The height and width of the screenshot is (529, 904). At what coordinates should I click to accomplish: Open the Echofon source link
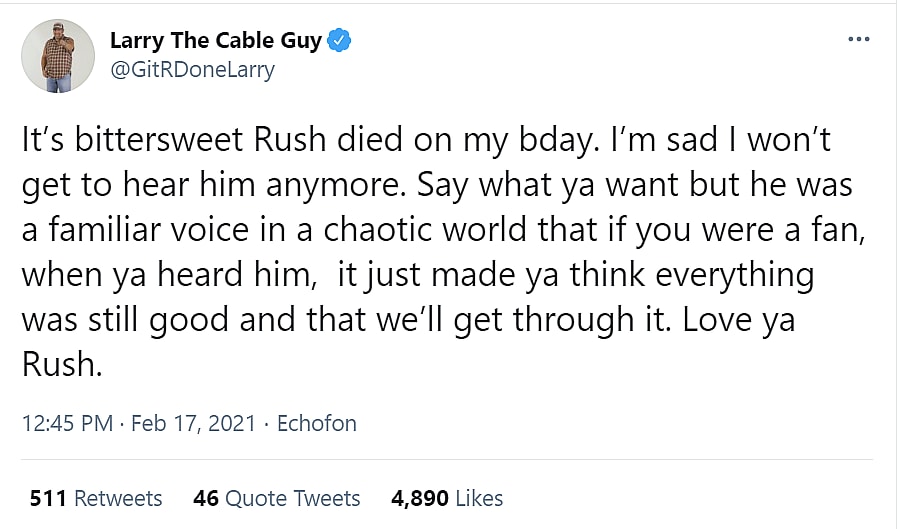click(316, 423)
